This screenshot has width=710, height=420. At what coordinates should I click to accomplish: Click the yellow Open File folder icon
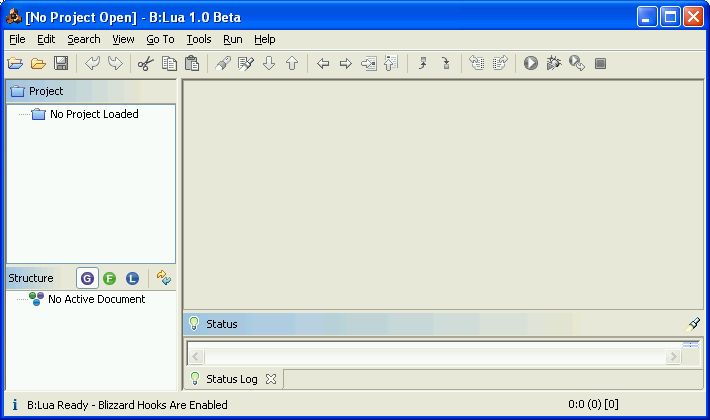38,63
